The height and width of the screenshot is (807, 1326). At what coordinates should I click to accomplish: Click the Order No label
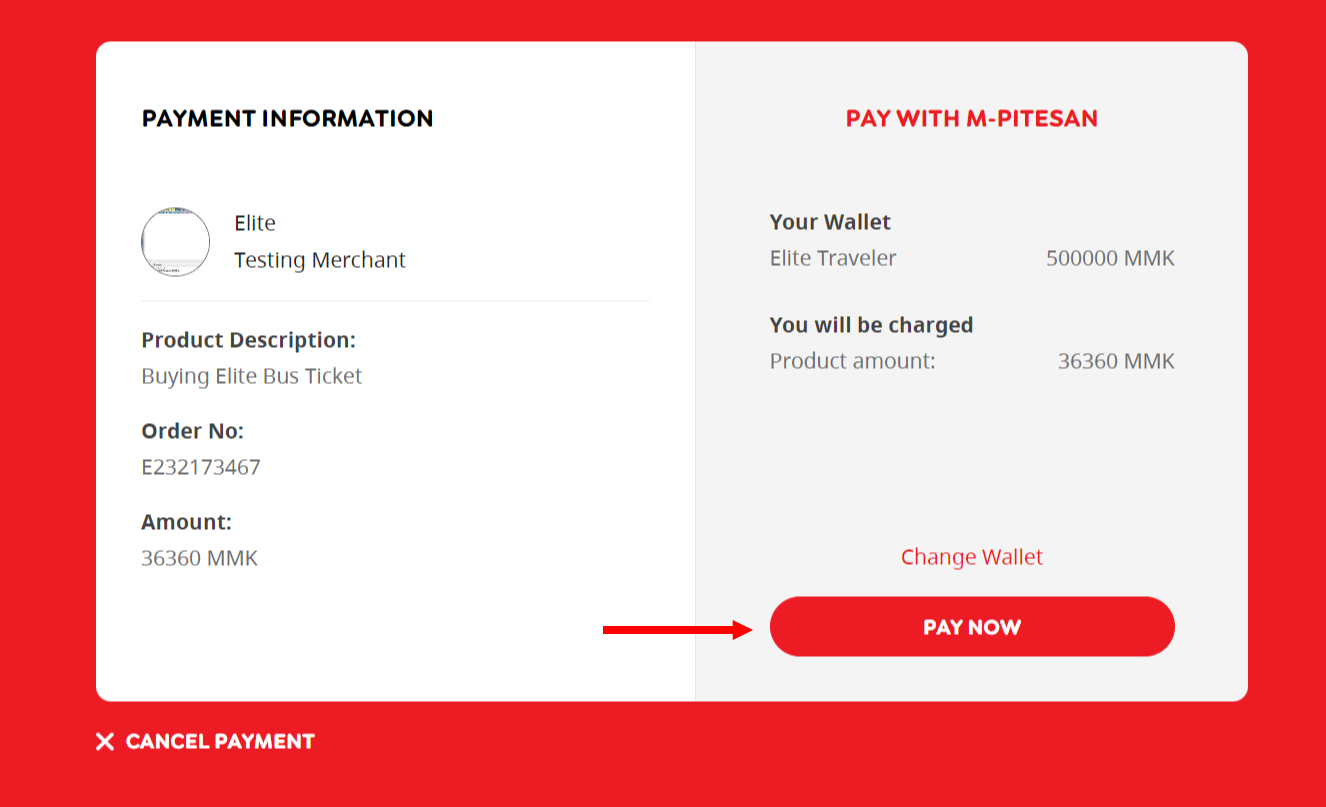[x=192, y=431]
